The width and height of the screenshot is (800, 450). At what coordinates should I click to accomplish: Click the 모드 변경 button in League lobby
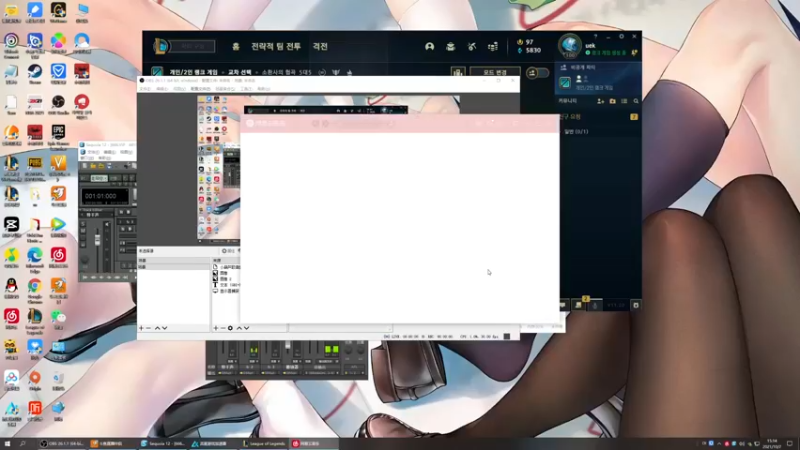[x=495, y=73]
